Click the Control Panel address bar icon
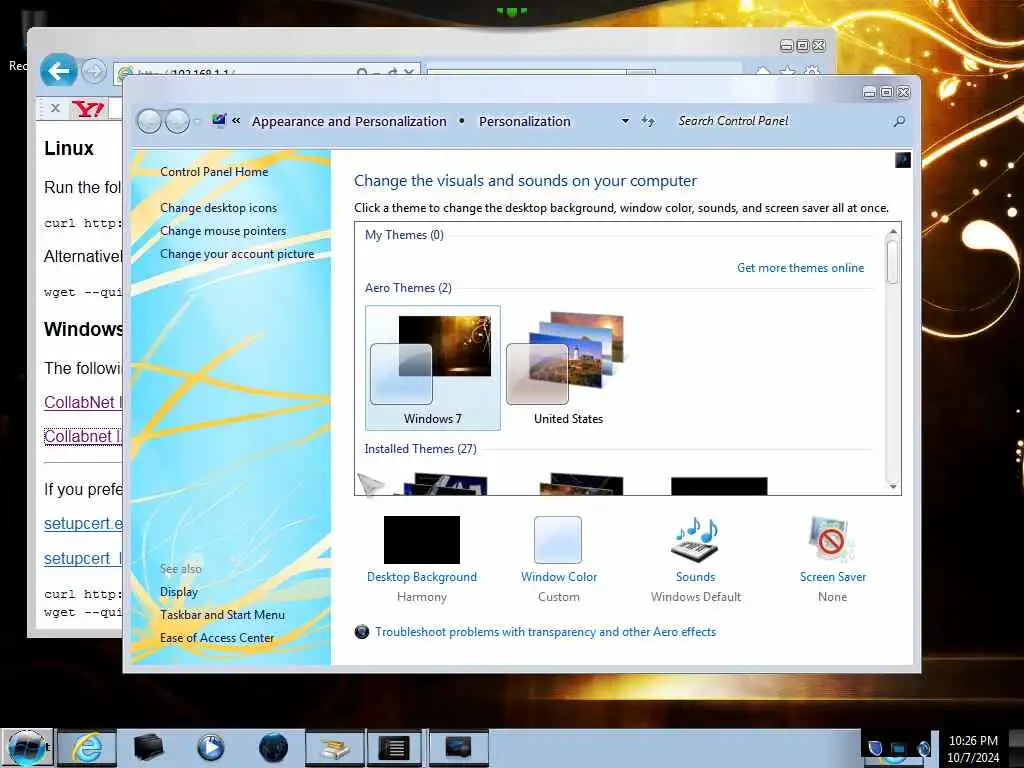 tap(219, 120)
